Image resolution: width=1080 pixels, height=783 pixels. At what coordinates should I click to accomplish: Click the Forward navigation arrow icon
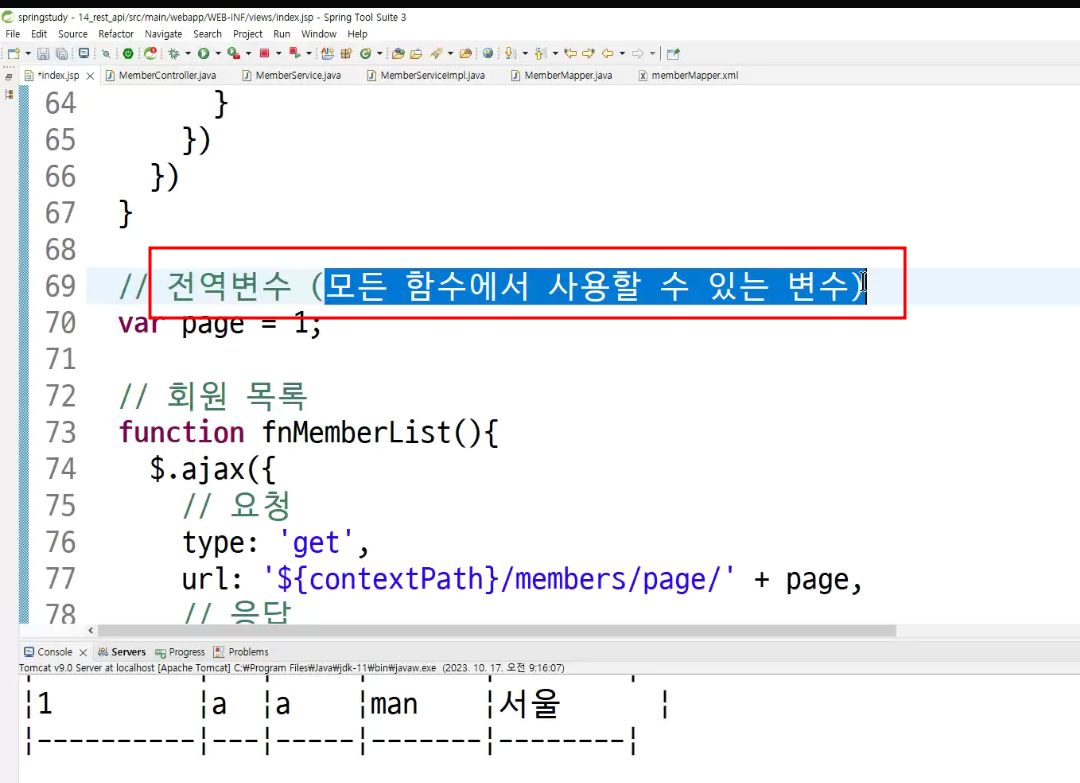click(x=638, y=54)
